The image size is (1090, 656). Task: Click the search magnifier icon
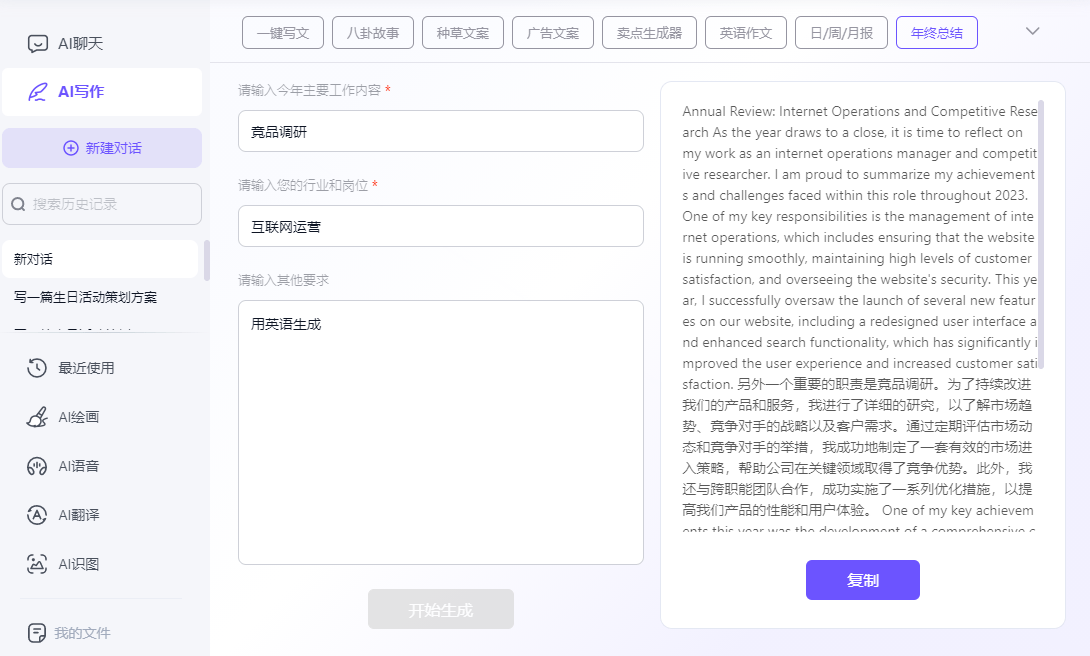(19, 204)
